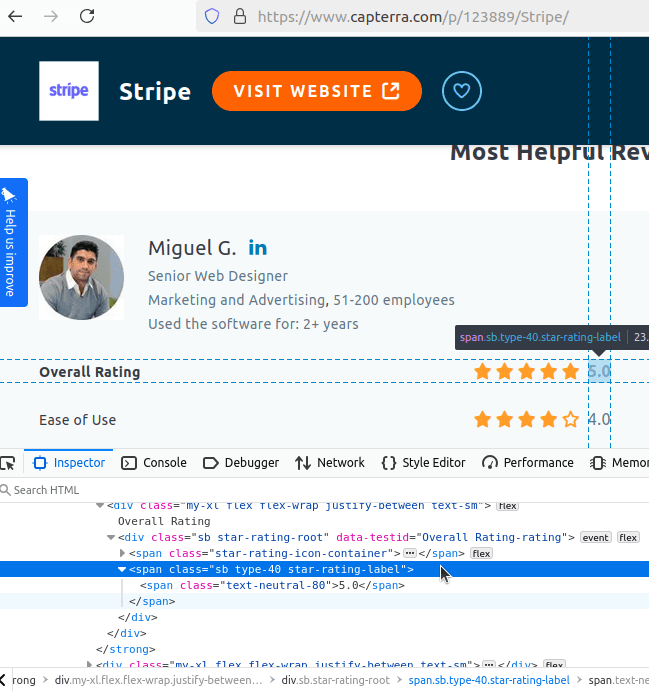649x691 pixels.
Task: Expand the last my-xl flex div node
Action: click(89, 664)
